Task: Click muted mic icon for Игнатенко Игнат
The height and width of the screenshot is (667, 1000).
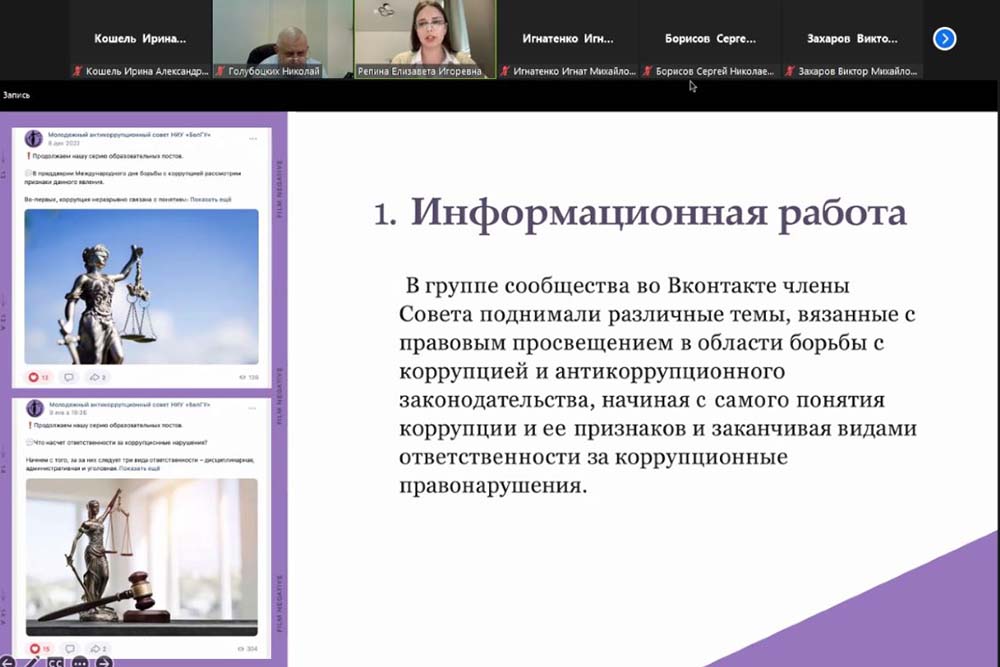Action: [x=505, y=72]
